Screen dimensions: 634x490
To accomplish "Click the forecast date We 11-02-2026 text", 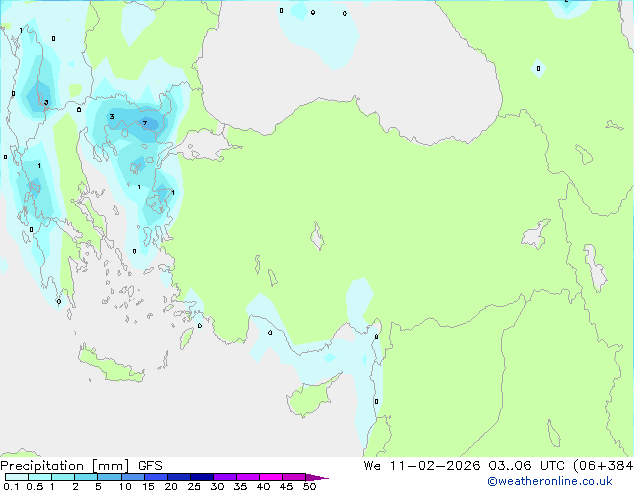I will click(x=422, y=465).
